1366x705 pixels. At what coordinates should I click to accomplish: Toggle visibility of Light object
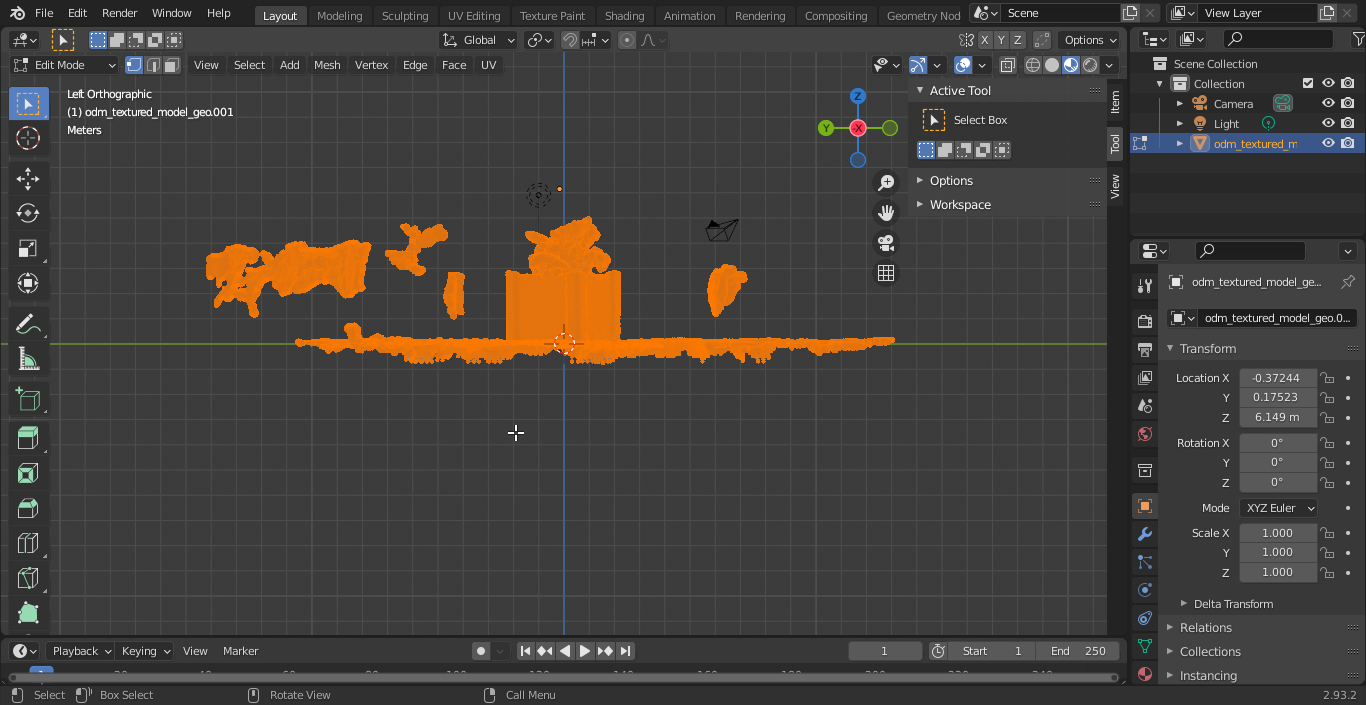point(1328,124)
